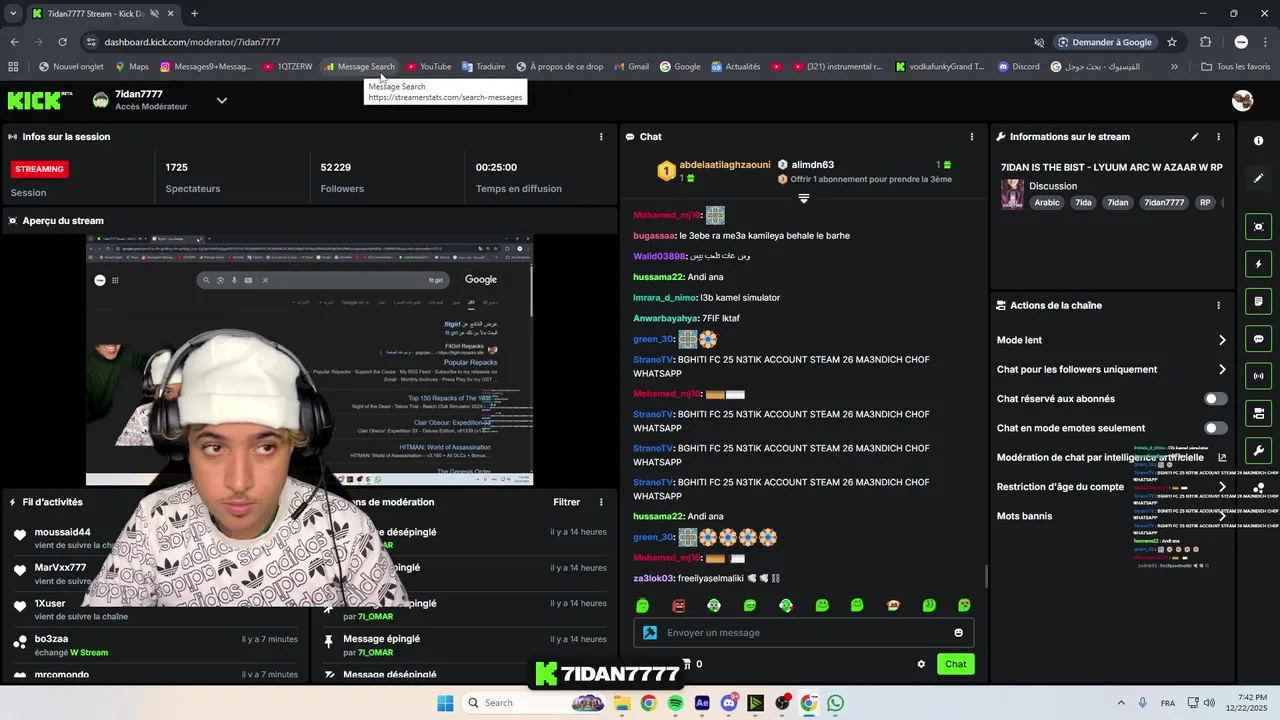Open AI chat moderation external link icon
The image size is (1280, 720).
click(1222, 457)
